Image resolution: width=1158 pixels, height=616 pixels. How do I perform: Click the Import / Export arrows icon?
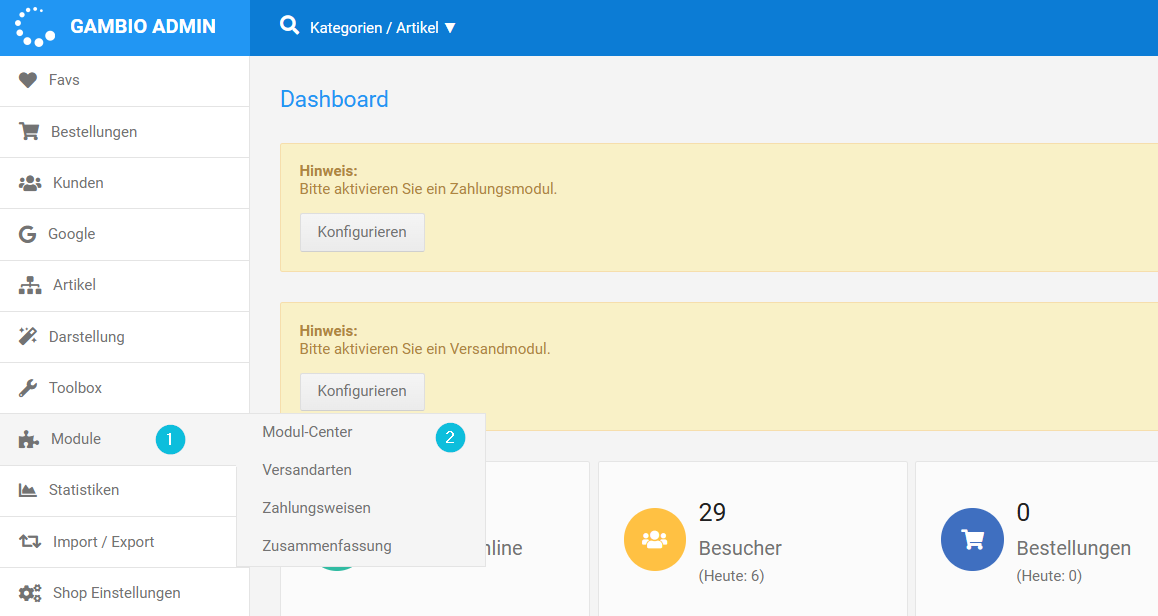point(30,541)
